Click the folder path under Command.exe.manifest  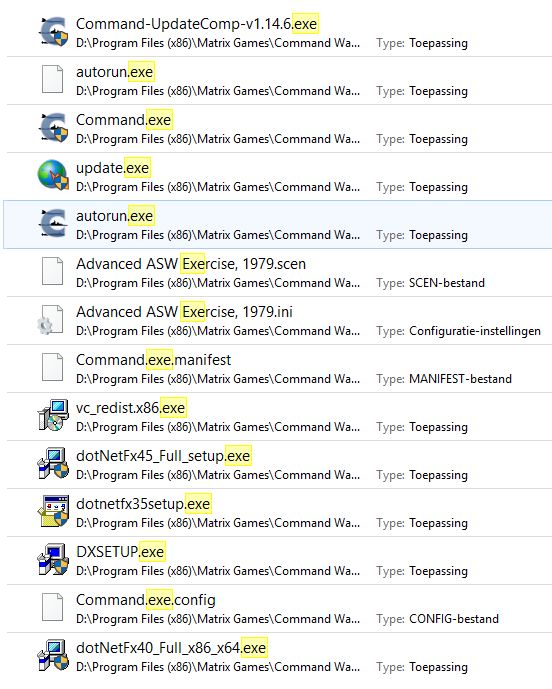click(218, 379)
